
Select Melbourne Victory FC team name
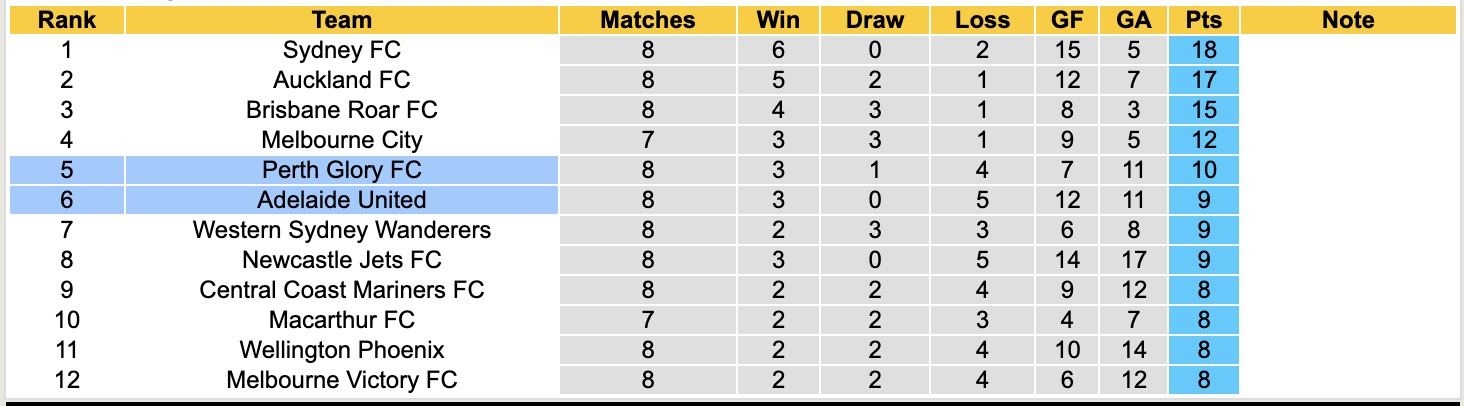[341, 380]
